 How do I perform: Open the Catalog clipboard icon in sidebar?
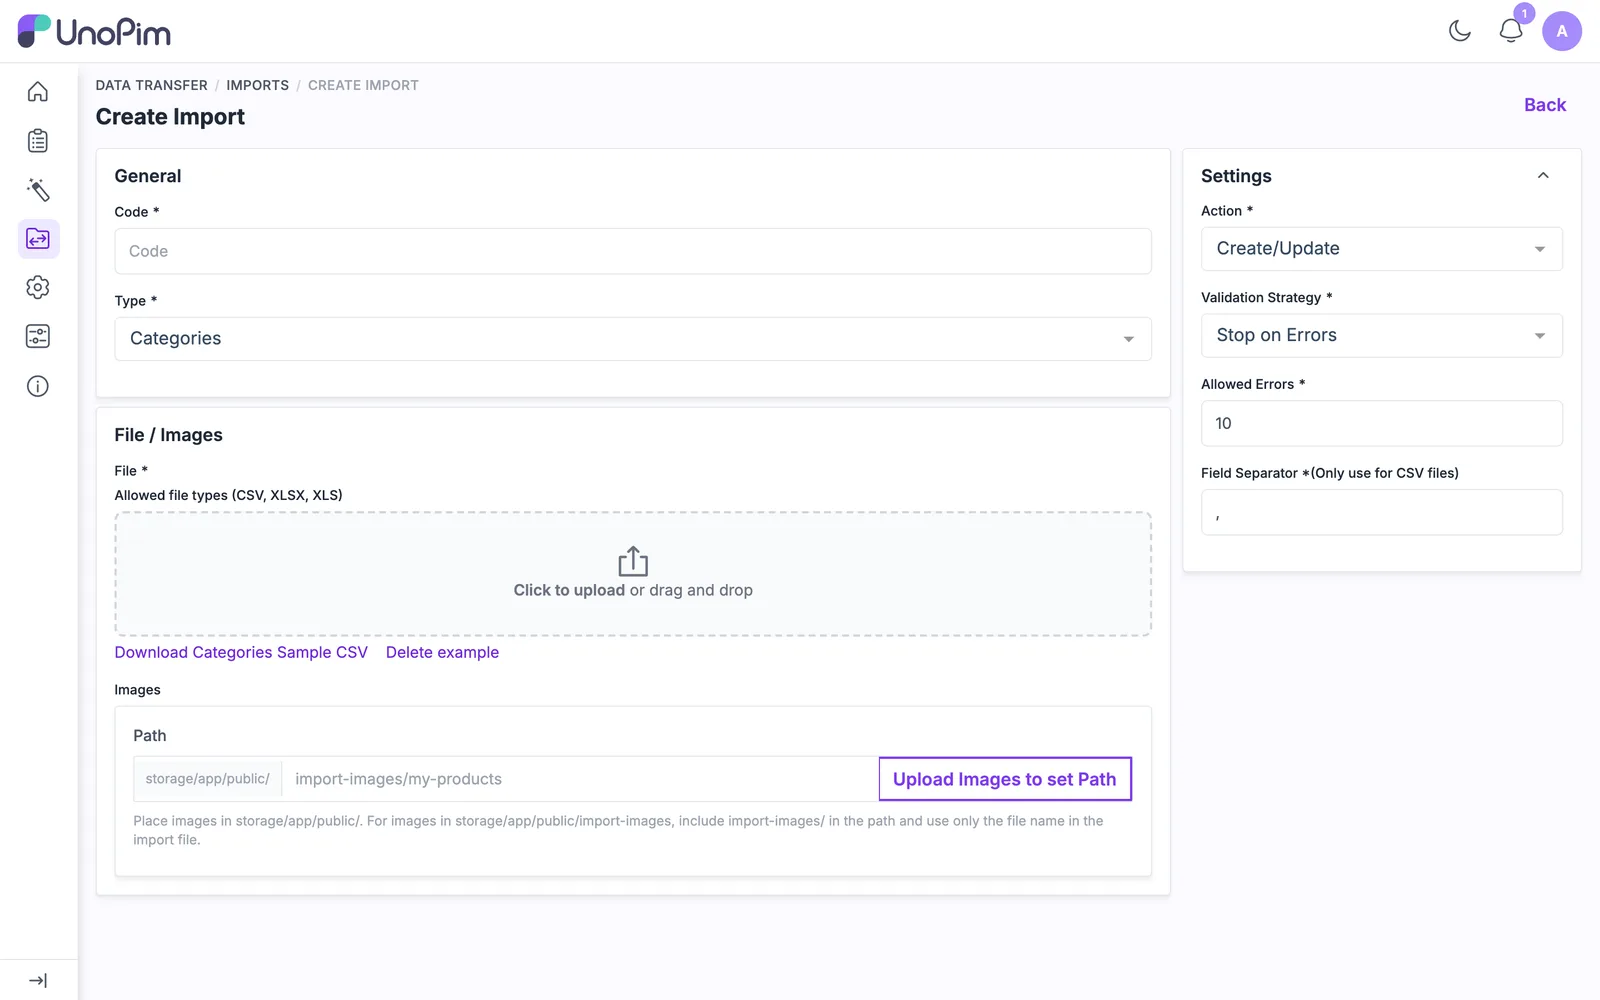tap(38, 141)
